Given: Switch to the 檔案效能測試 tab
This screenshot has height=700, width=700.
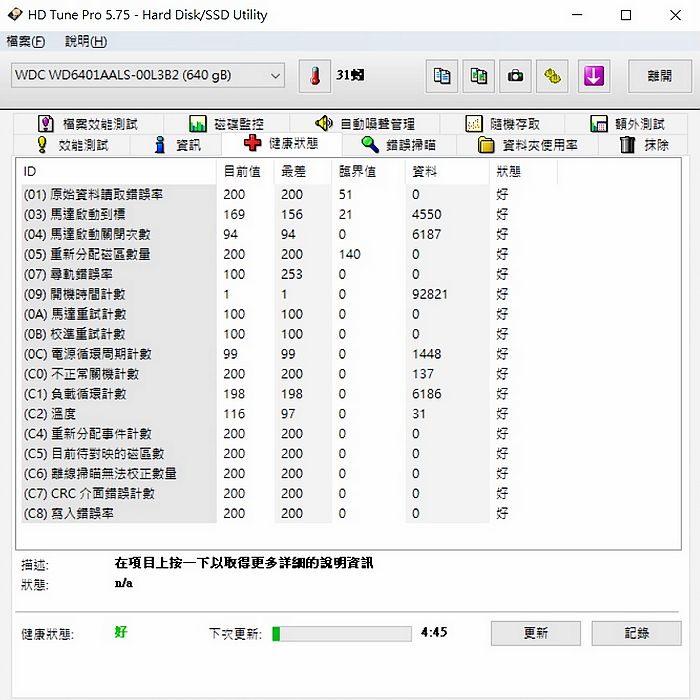Looking at the screenshot, I should coord(88,124).
